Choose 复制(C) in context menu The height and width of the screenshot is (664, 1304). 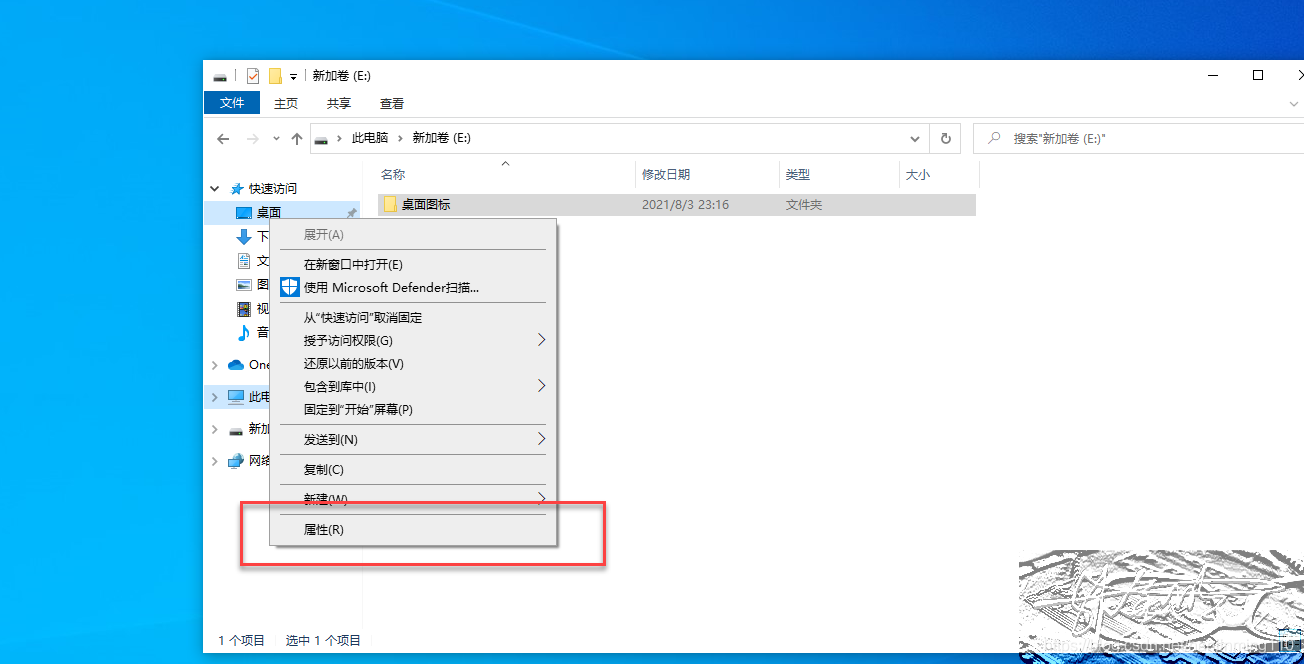coord(413,470)
